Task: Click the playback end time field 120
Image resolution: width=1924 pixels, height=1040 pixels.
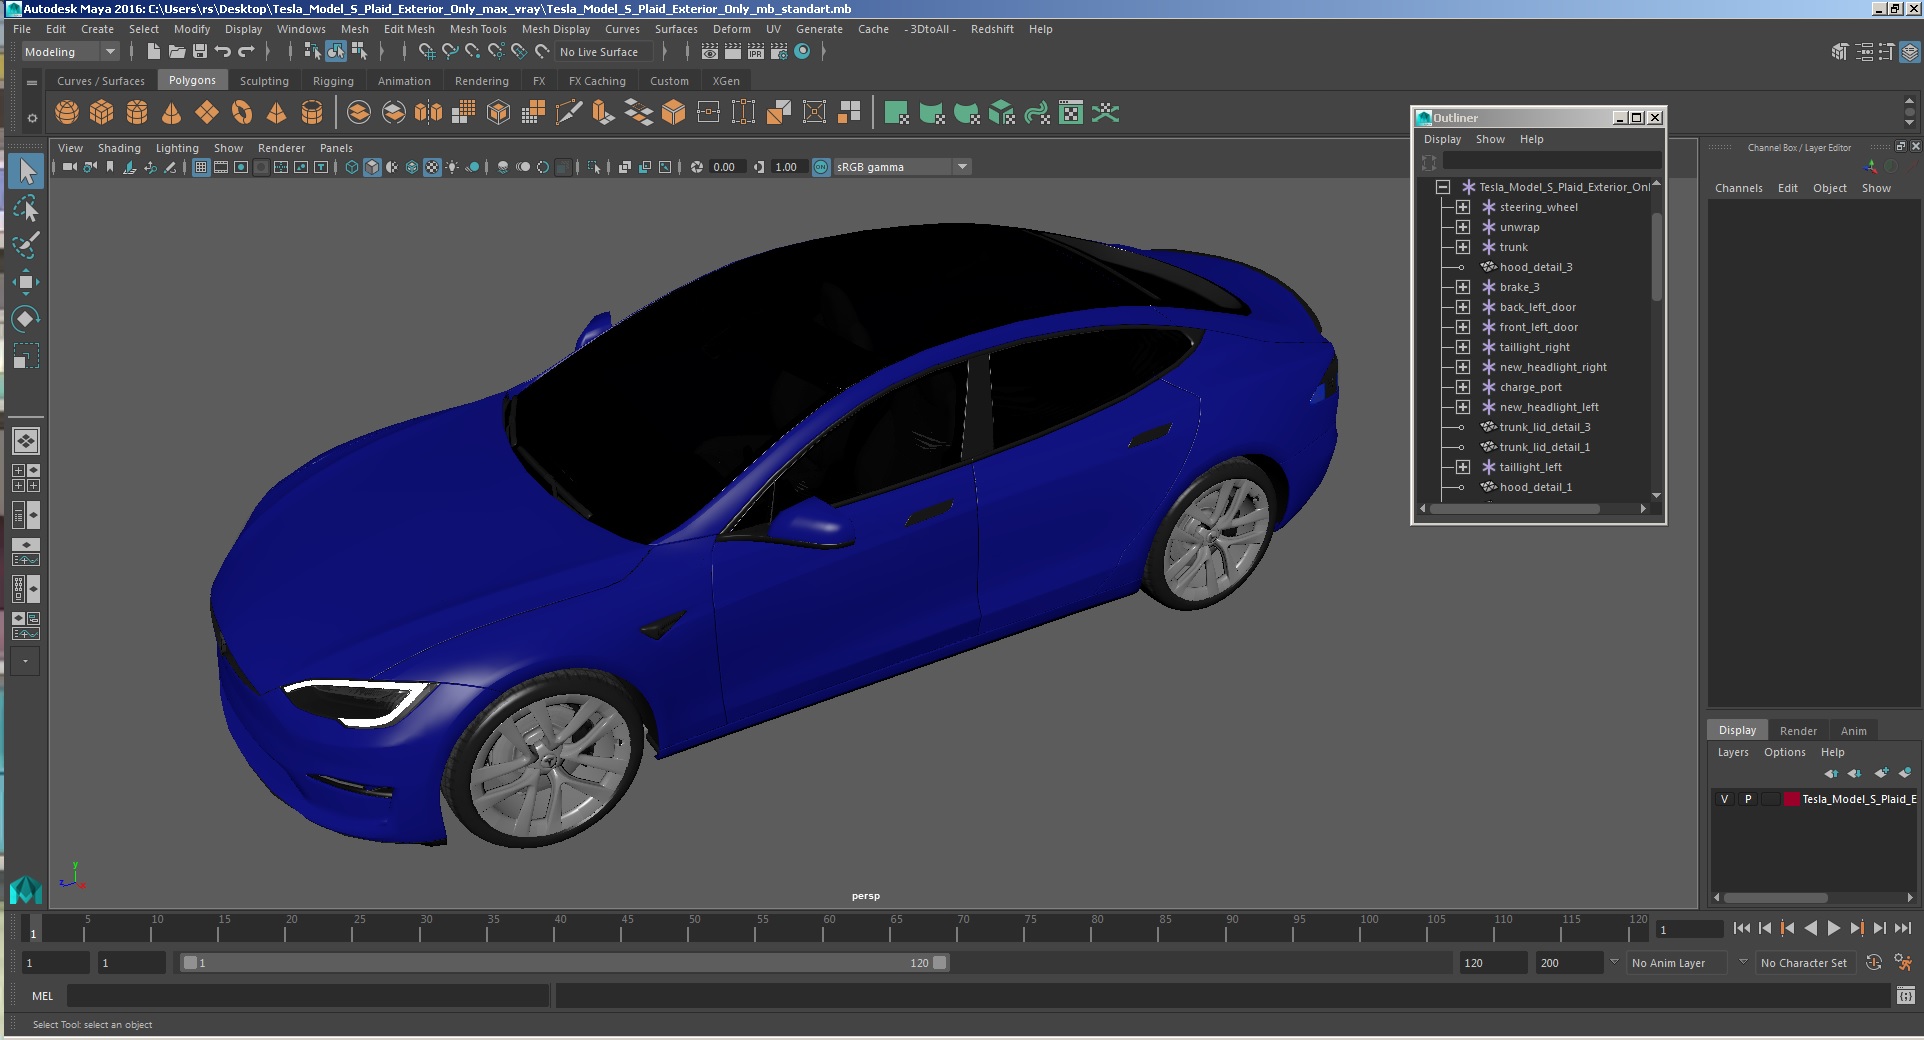Action: [1492, 963]
